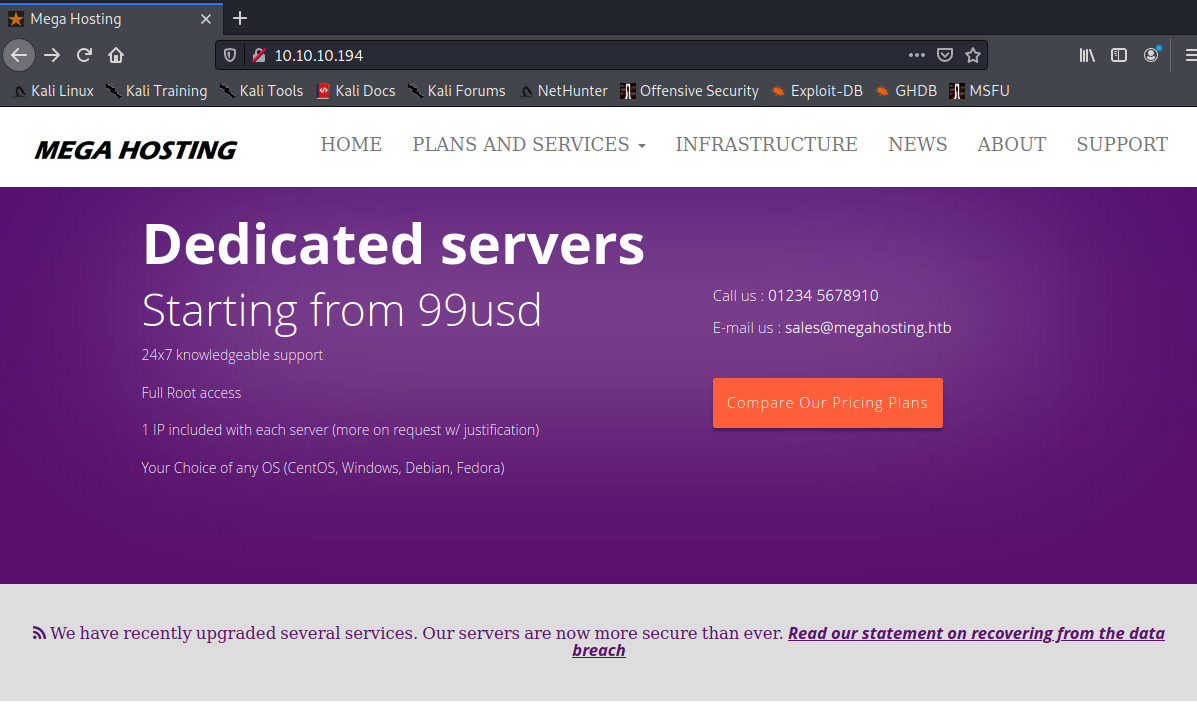The height and width of the screenshot is (712, 1197).
Task: Click the browser back arrow button
Action: (19, 55)
